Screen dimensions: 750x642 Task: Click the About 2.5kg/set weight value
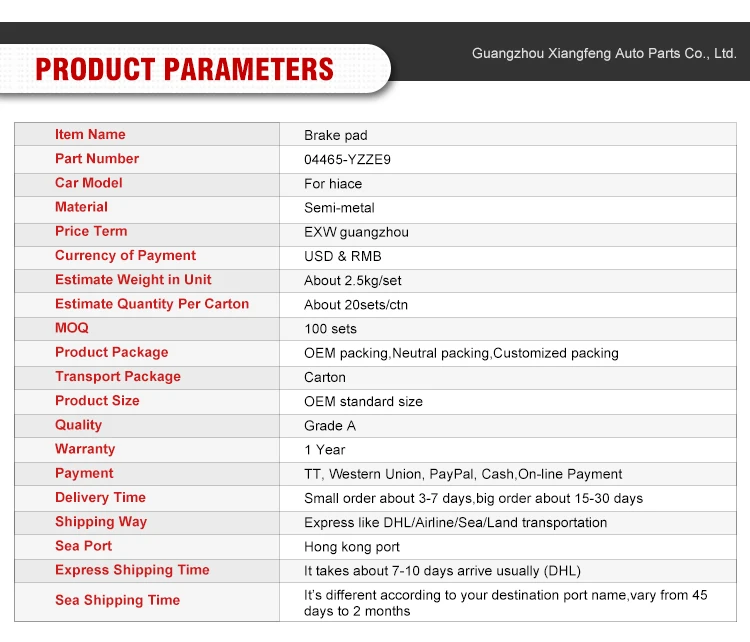[x=353, y=281]
